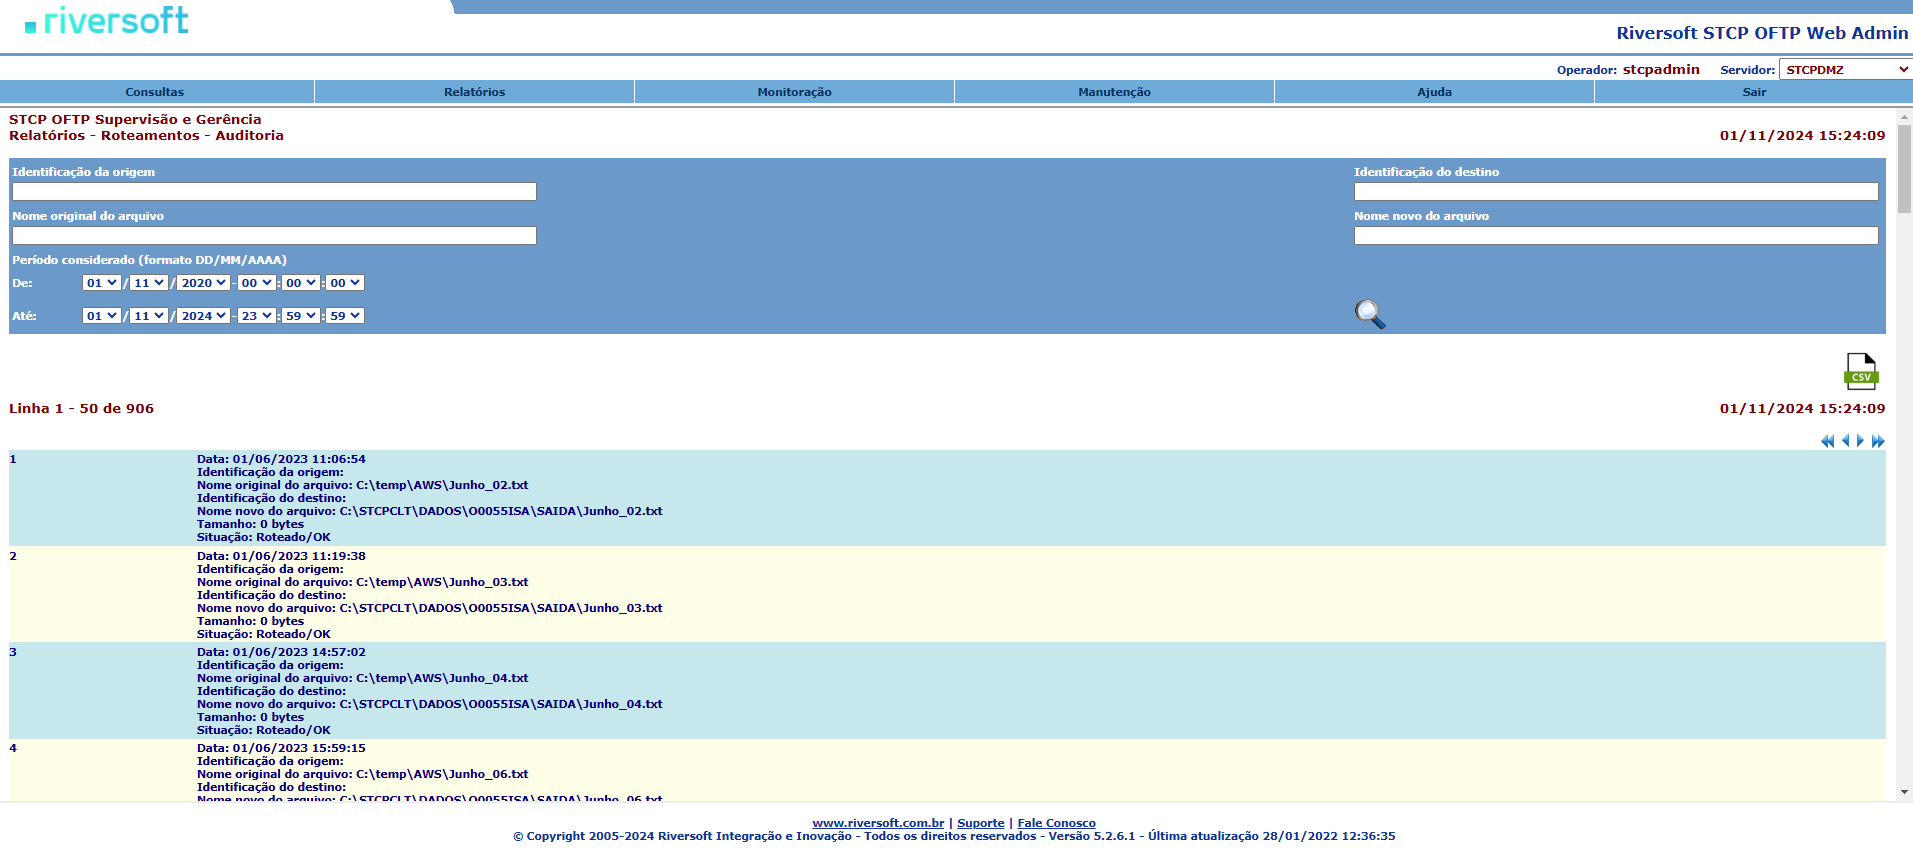Open the Ajuda menu

(1435, 92)
